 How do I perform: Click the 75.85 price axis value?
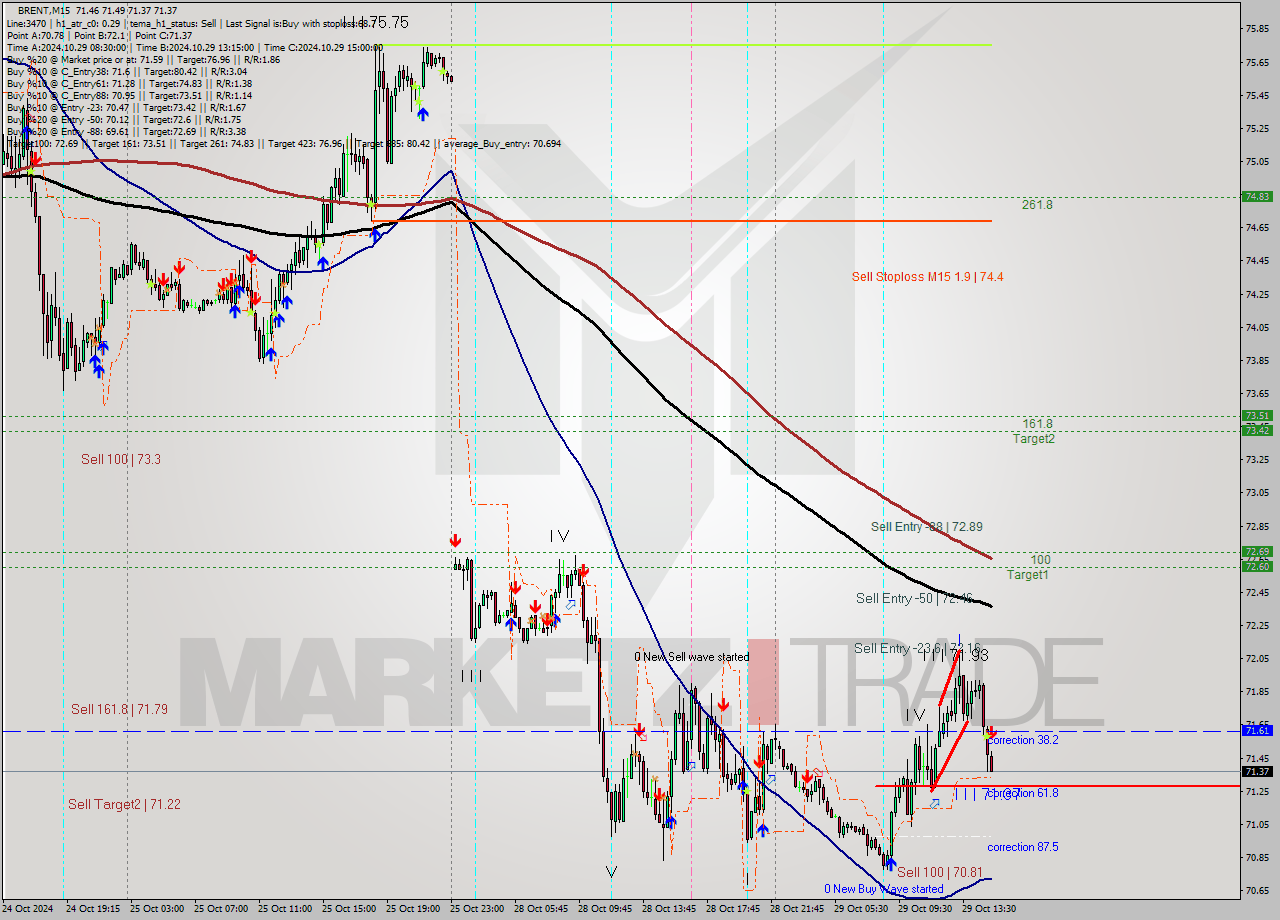(x=1257, y=29)
